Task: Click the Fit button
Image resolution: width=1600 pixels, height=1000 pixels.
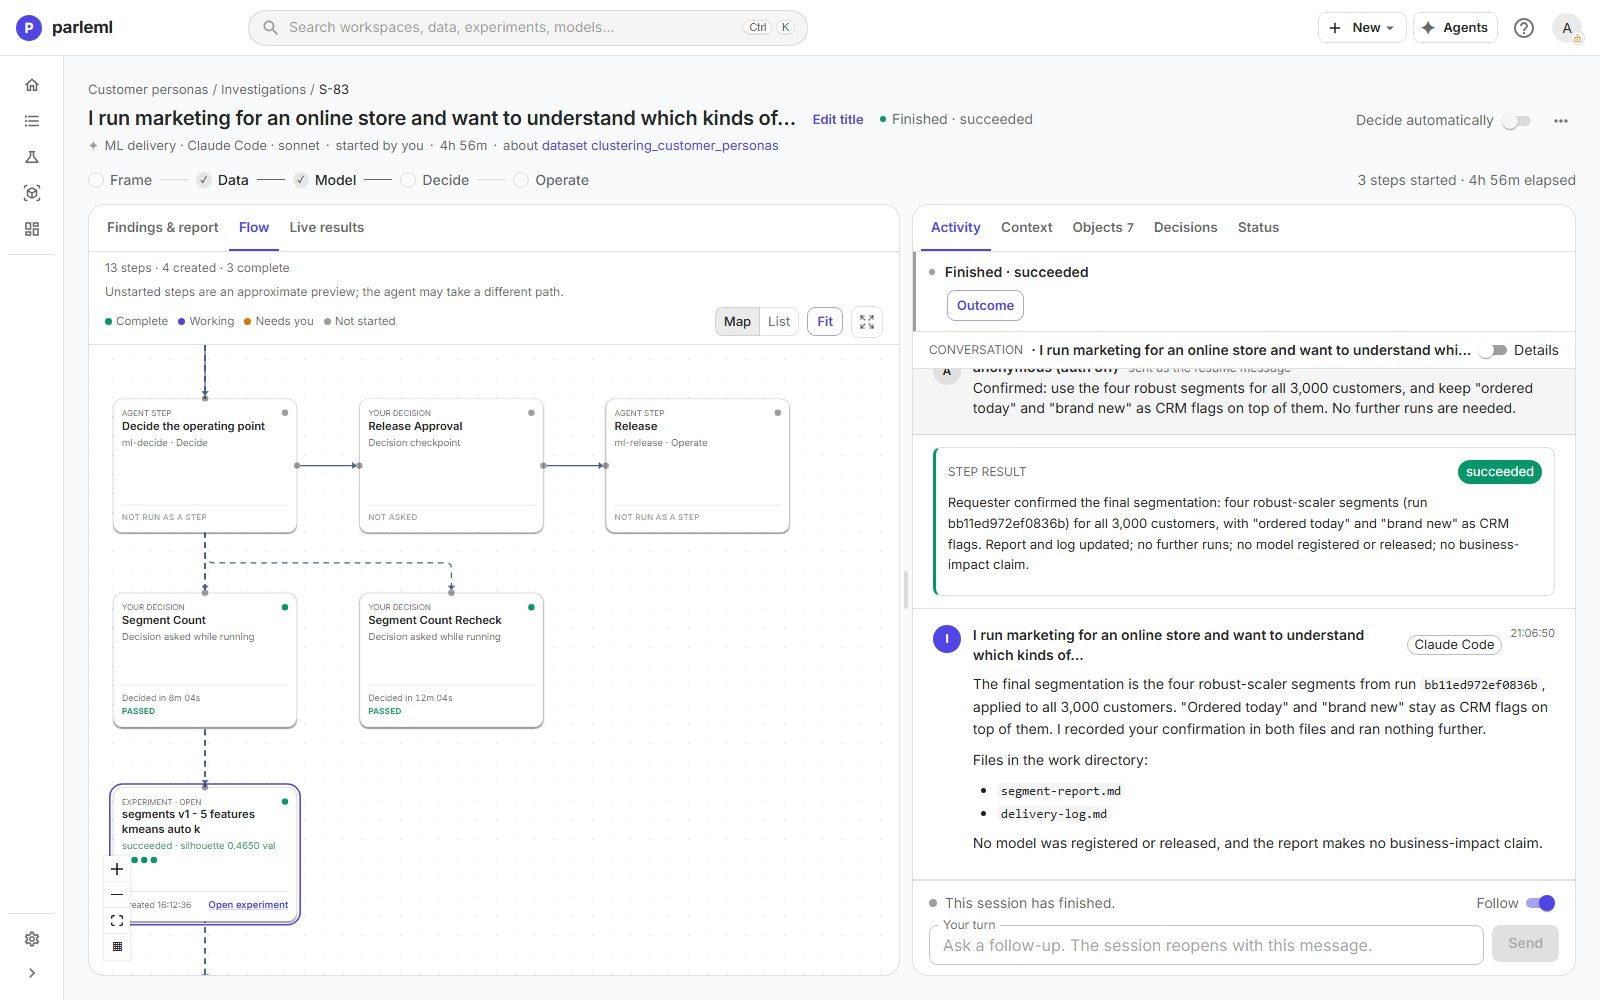Action: point(825,322)
